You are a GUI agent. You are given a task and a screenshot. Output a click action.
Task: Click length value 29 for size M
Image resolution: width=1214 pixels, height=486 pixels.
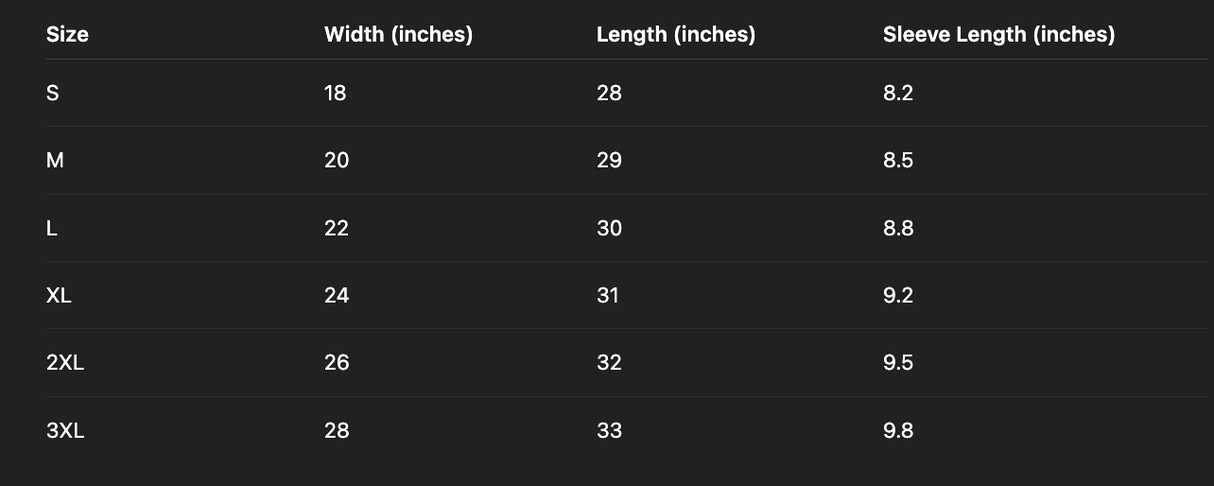(x=609, y=160)
